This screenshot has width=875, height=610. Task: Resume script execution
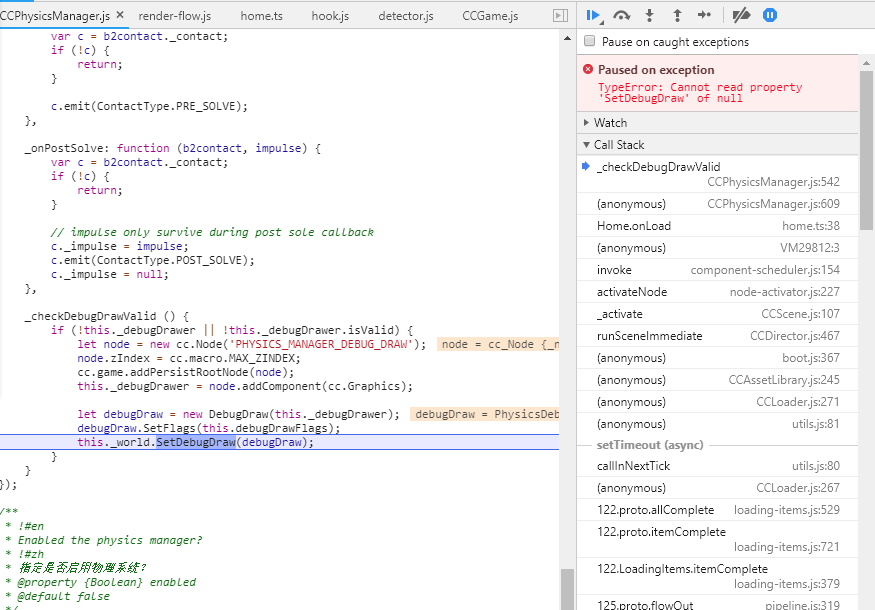(593, 15)
